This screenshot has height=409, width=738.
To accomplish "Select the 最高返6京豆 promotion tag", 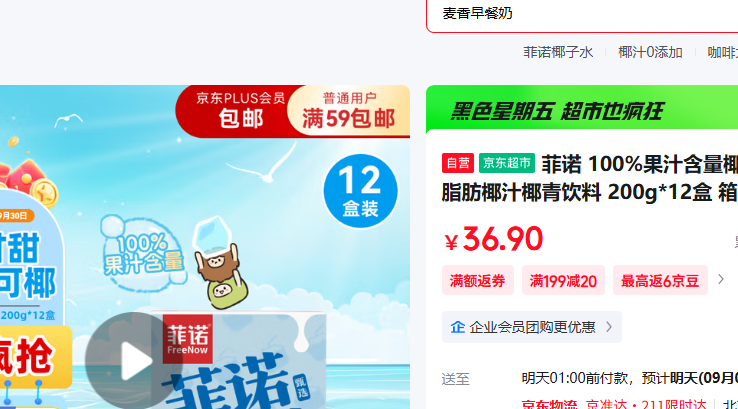I will pos(660,281).
